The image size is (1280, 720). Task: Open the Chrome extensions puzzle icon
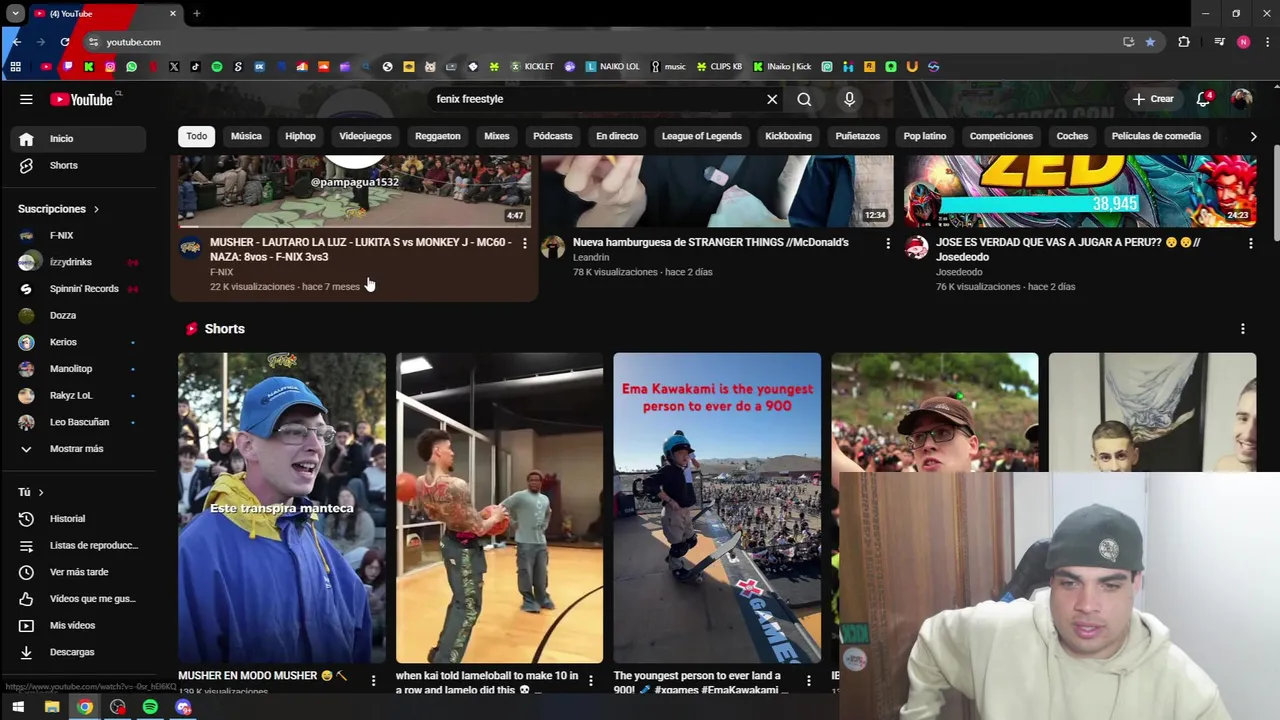1184,42
